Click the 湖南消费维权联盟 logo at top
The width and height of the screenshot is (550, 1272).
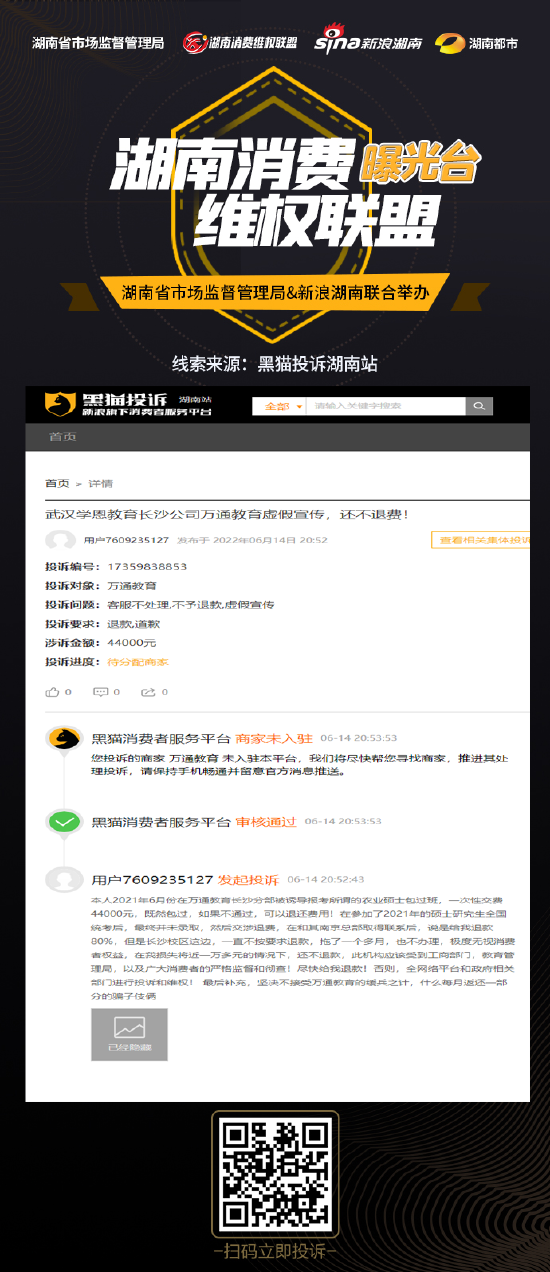click(x=240, y=43)
